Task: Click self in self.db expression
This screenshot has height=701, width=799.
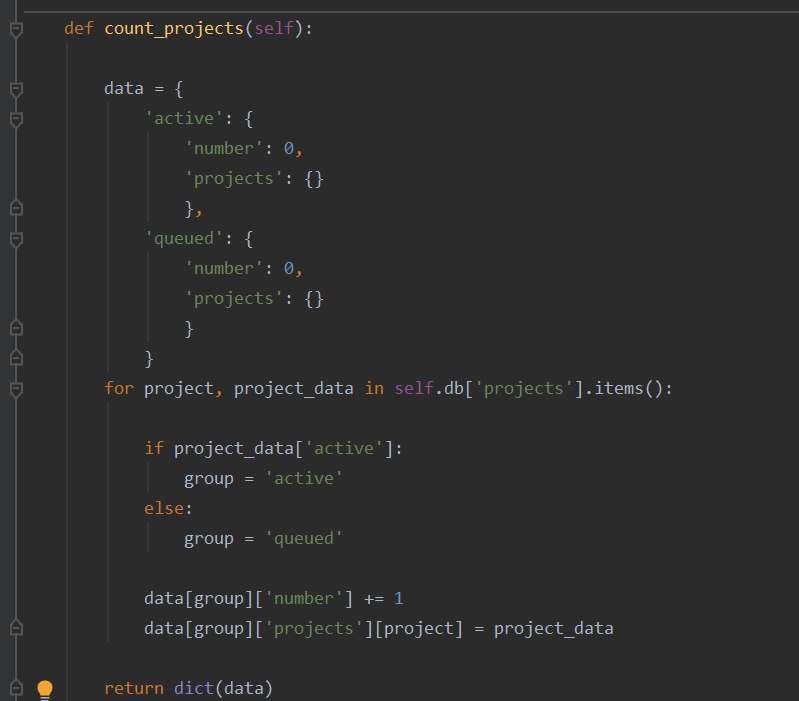Action: tap(414, 388)
